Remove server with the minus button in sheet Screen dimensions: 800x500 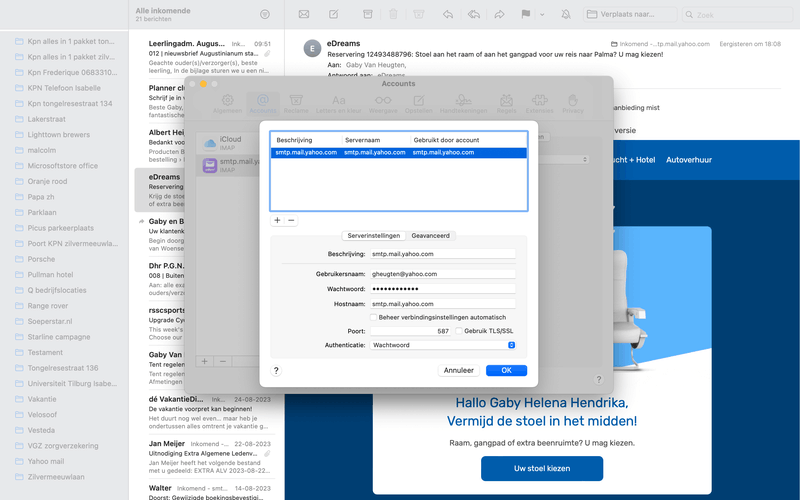[291, 220]
